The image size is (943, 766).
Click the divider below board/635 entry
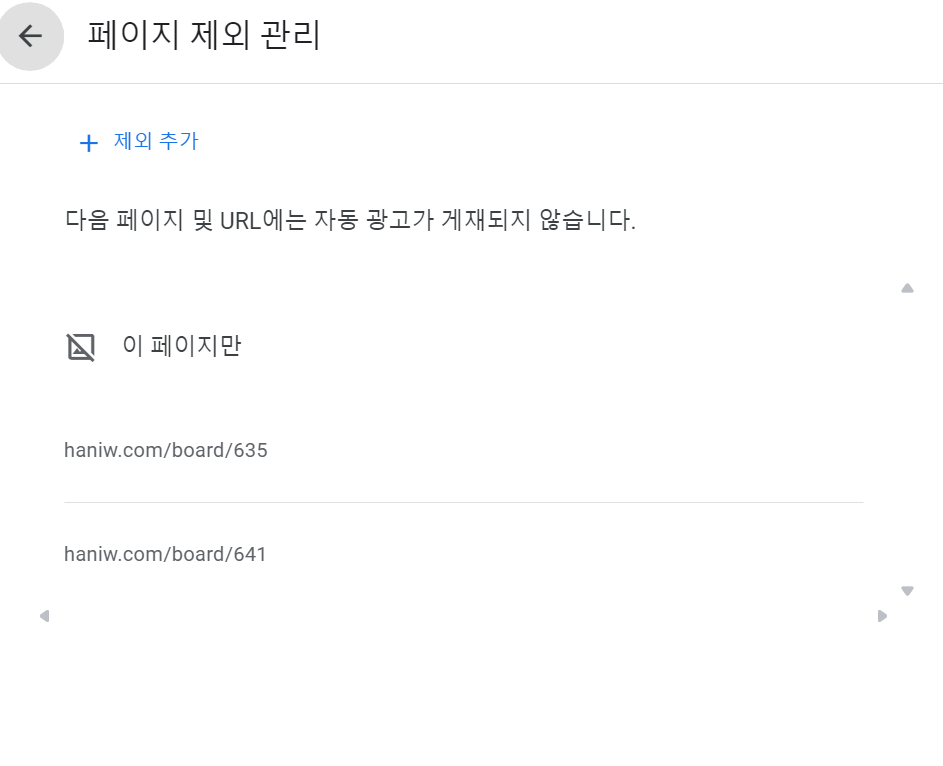pos(464,502)
